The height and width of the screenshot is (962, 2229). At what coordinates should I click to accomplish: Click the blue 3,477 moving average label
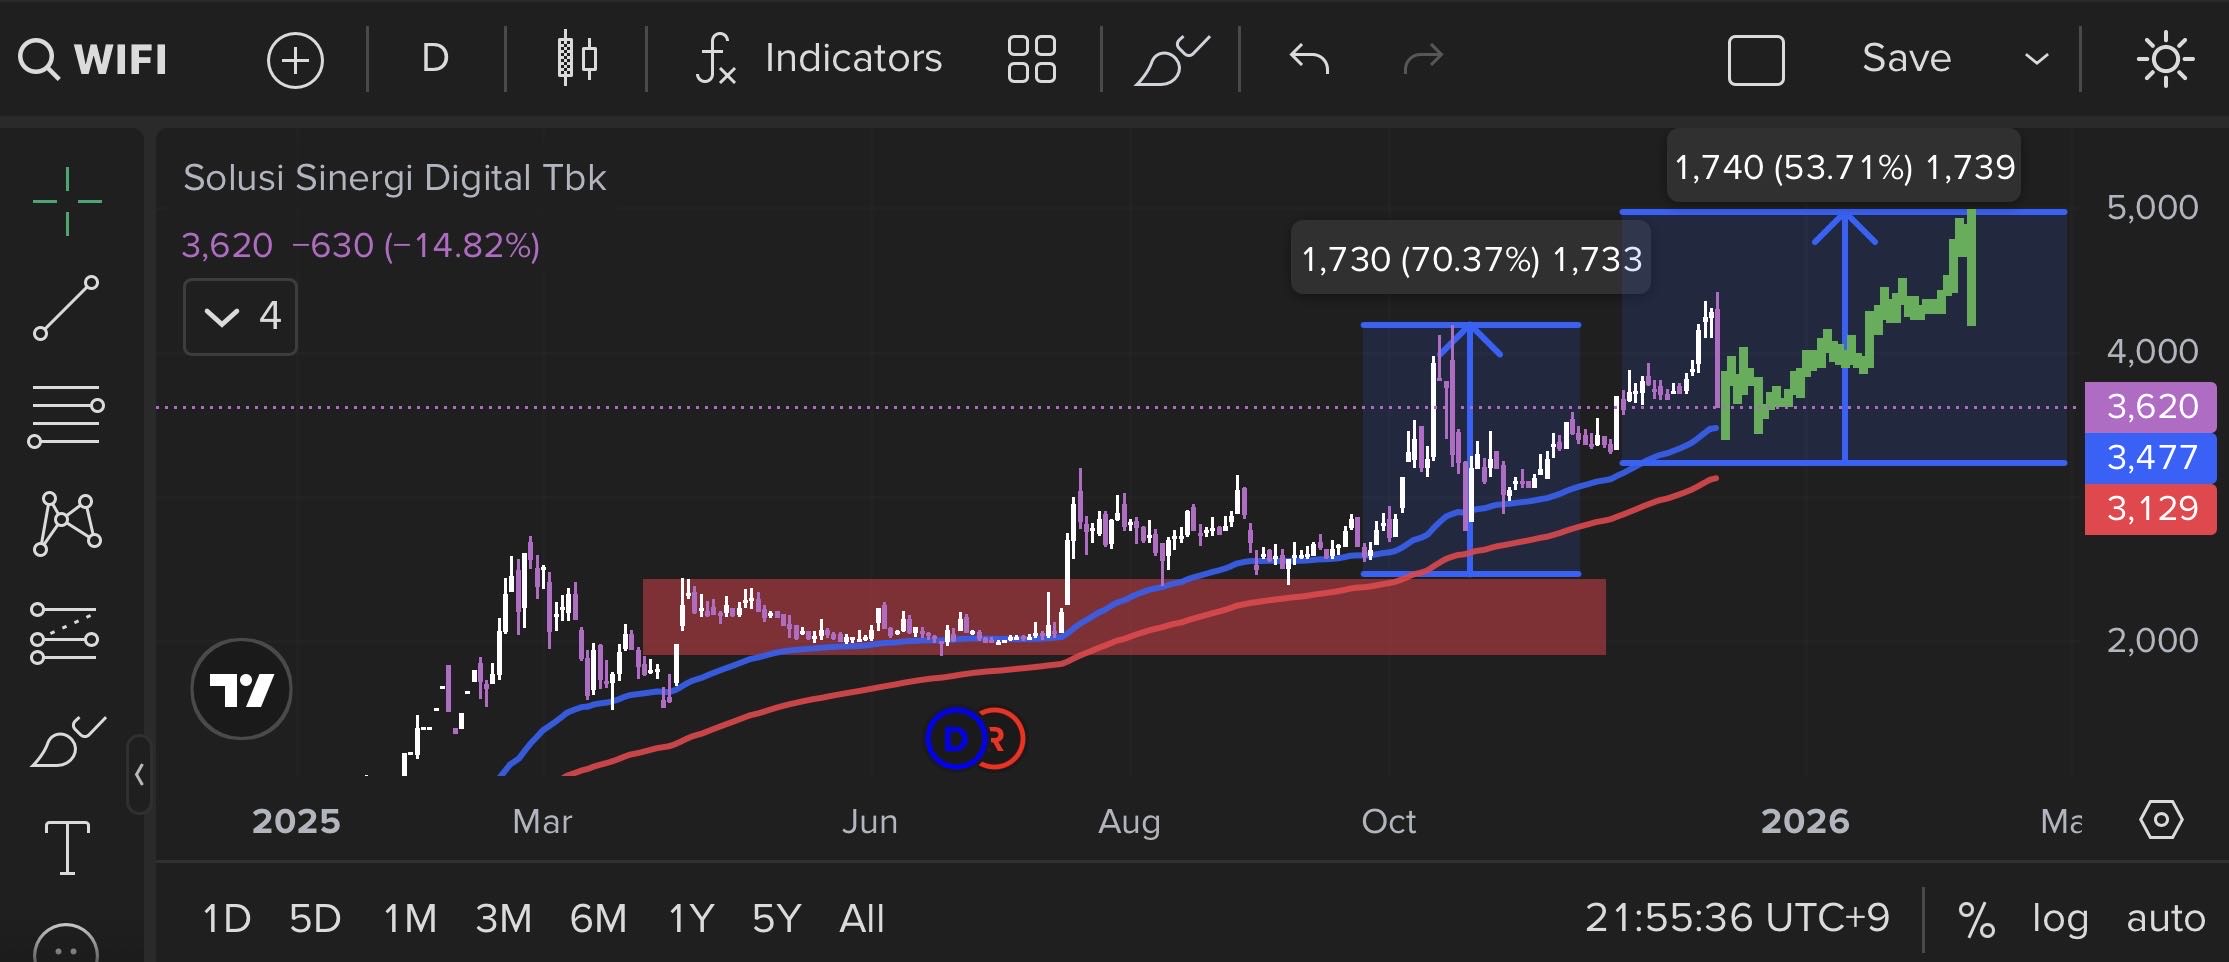tap(2151, 458)
